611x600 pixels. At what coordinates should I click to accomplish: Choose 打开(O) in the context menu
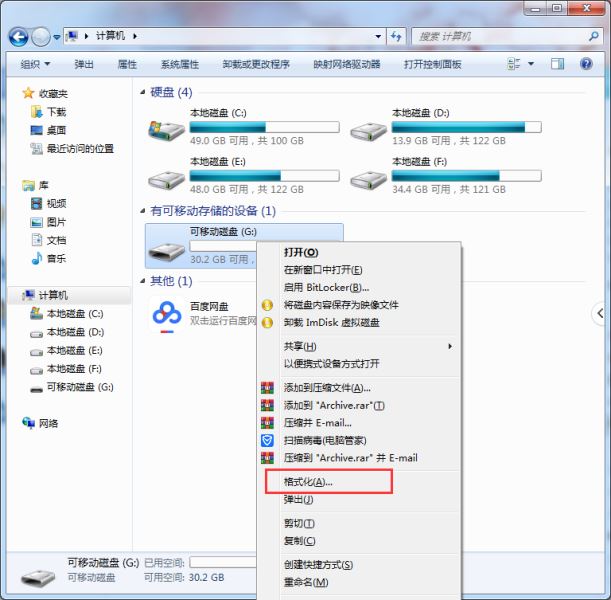pos(359,252)
